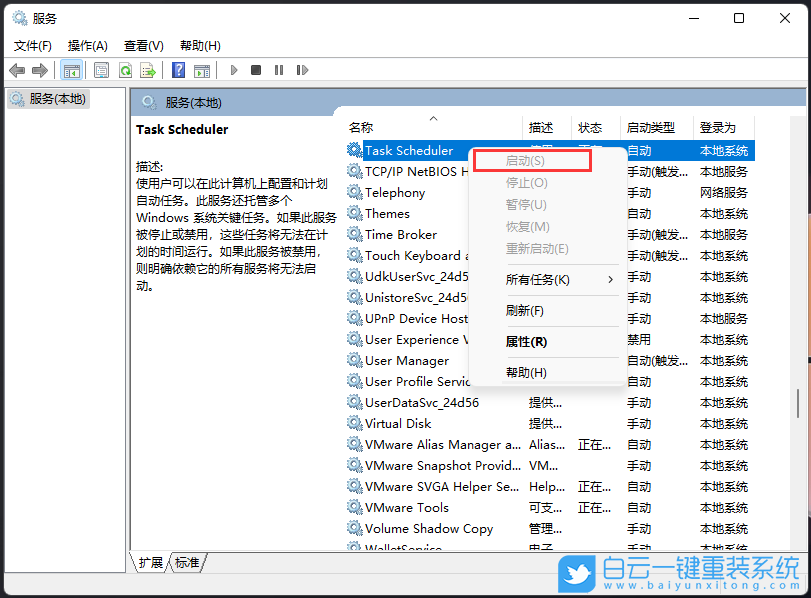Restart the service with the restart toolbar icon

coord(303,70)
